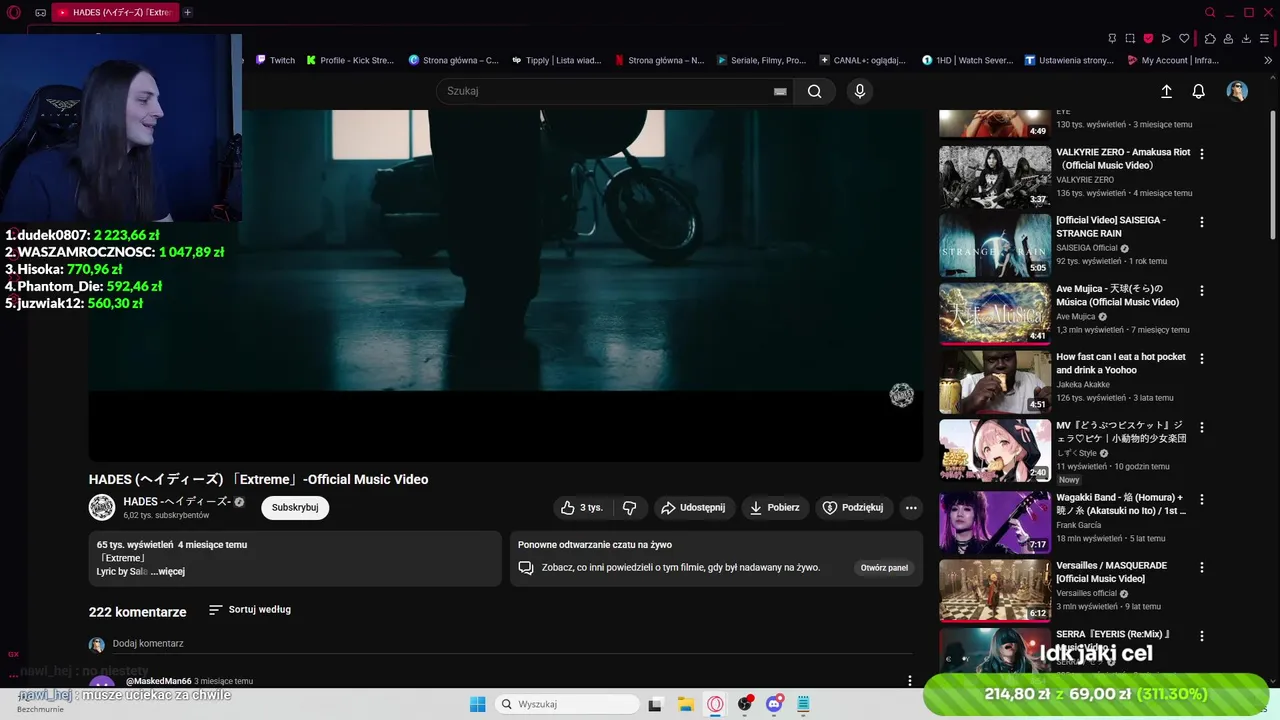Bookmark page with the heart icon
Image resolution: width=1280 pixels, height=720 pixels.
1184,39
